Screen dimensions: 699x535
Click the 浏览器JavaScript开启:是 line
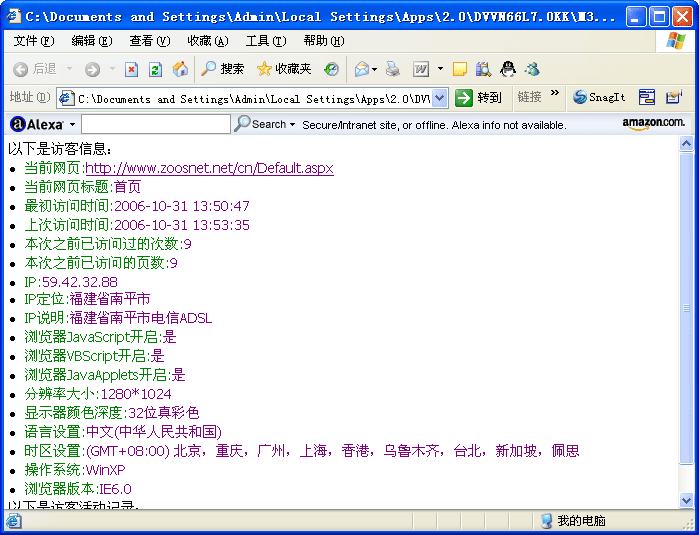[x=100, y=337]
